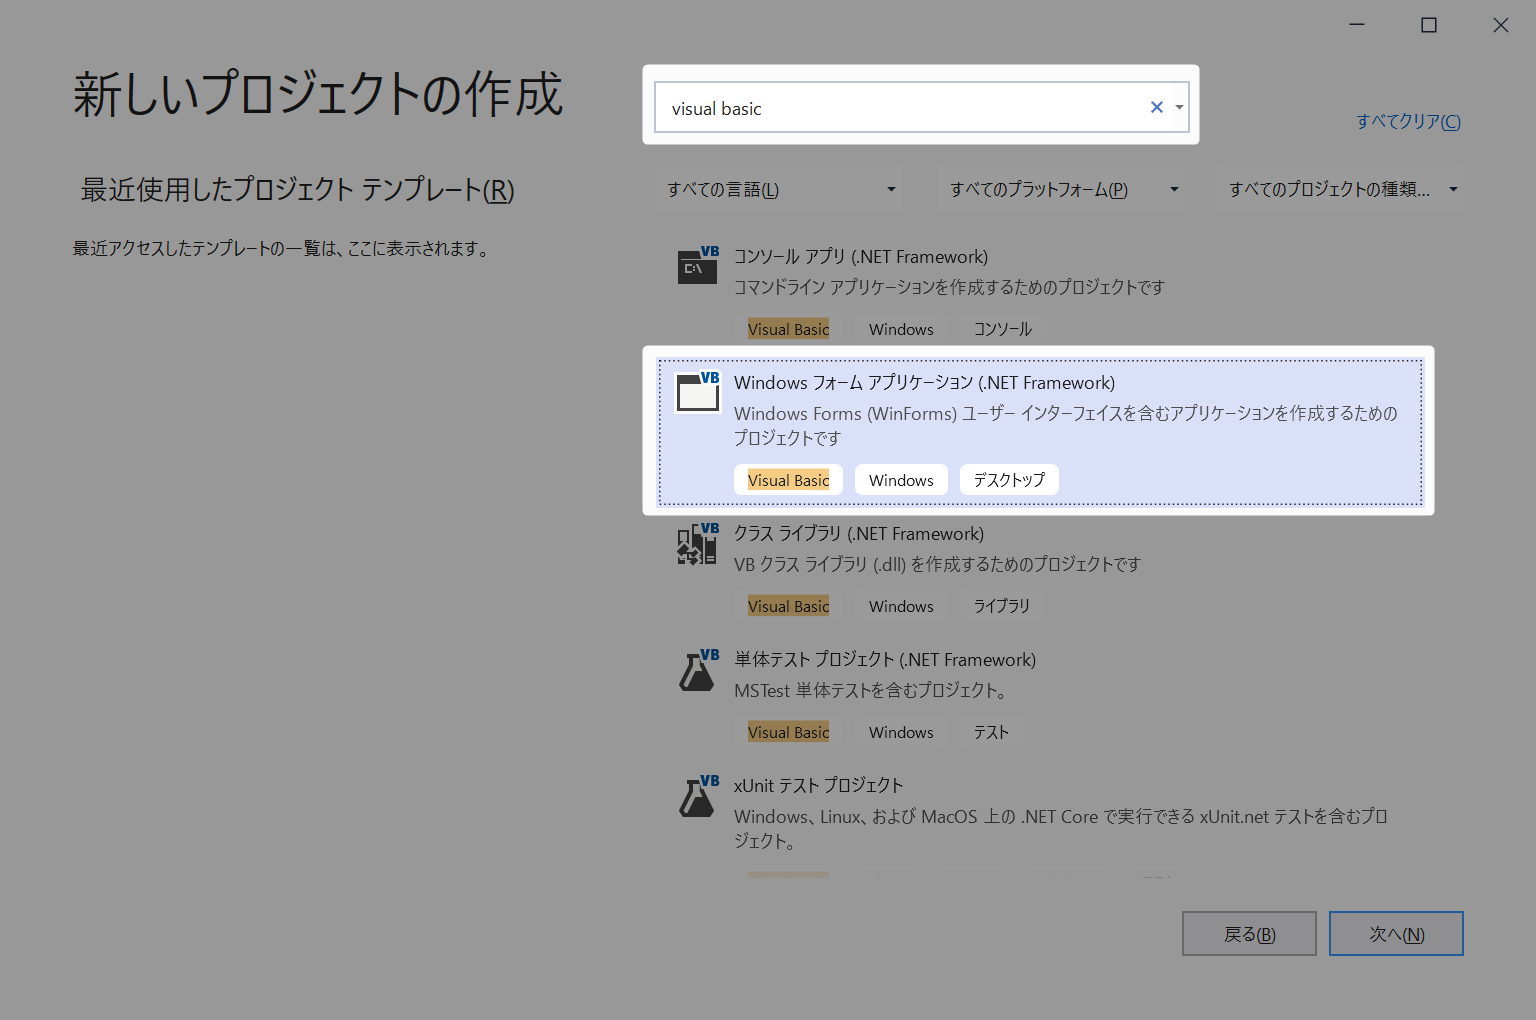Click the すべてクリア link
This screenshot has height=1020, width=1536.
pyautogui.click(x=1408, y=121)
